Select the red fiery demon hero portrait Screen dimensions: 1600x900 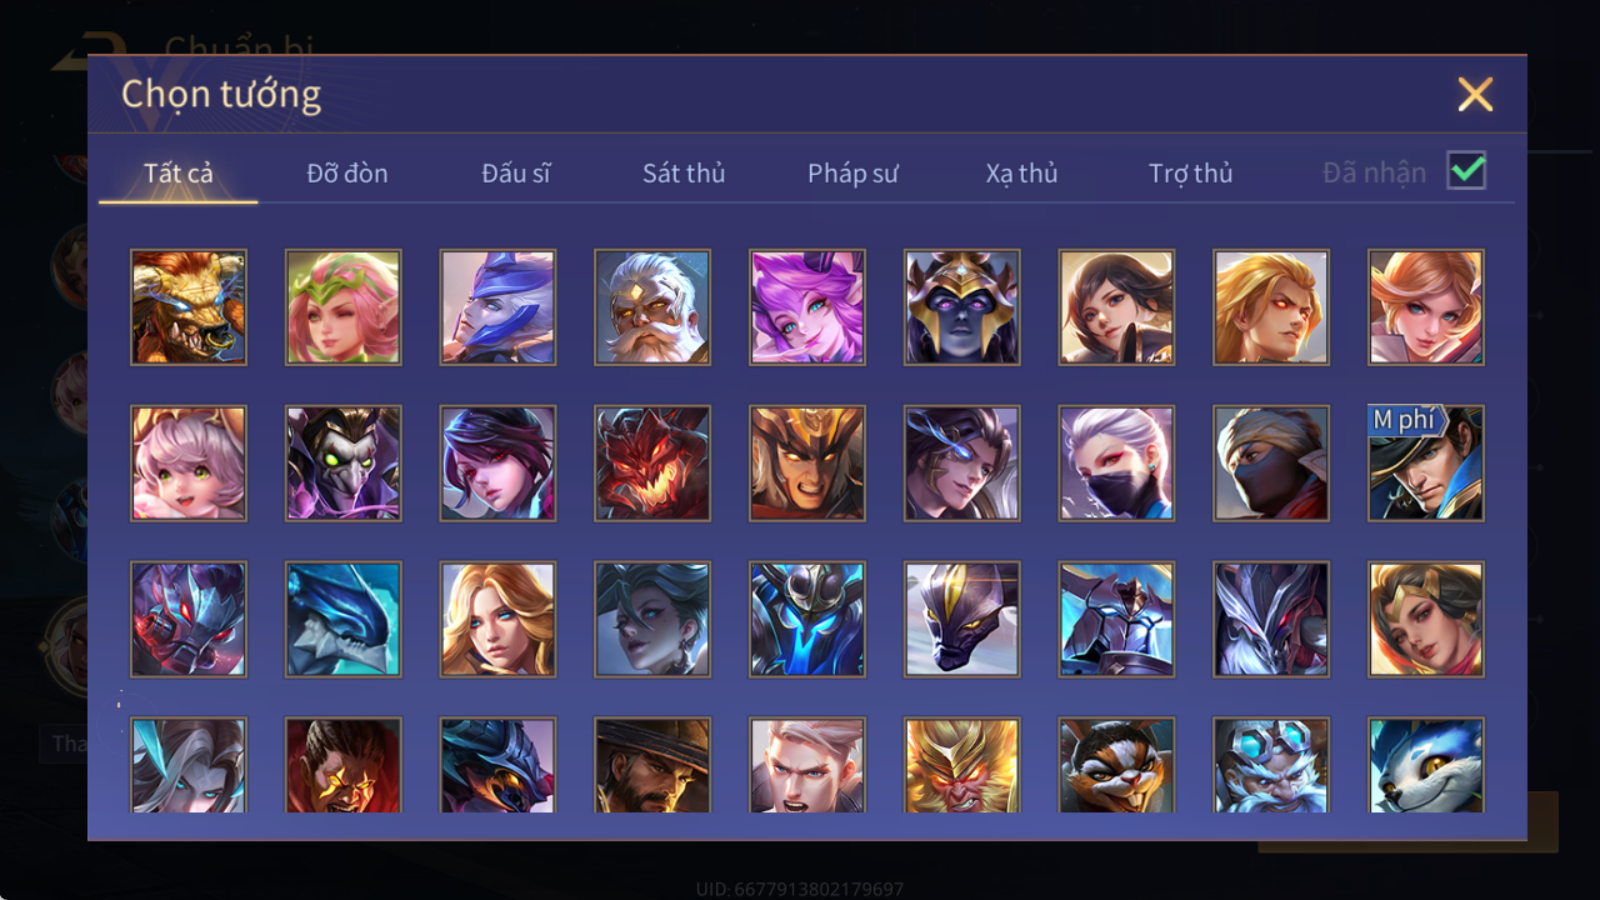coord(652,463)
